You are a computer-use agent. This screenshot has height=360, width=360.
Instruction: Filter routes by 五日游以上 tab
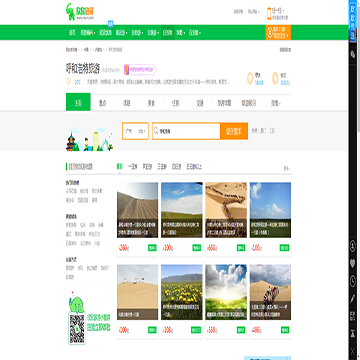tap(194, 167)
